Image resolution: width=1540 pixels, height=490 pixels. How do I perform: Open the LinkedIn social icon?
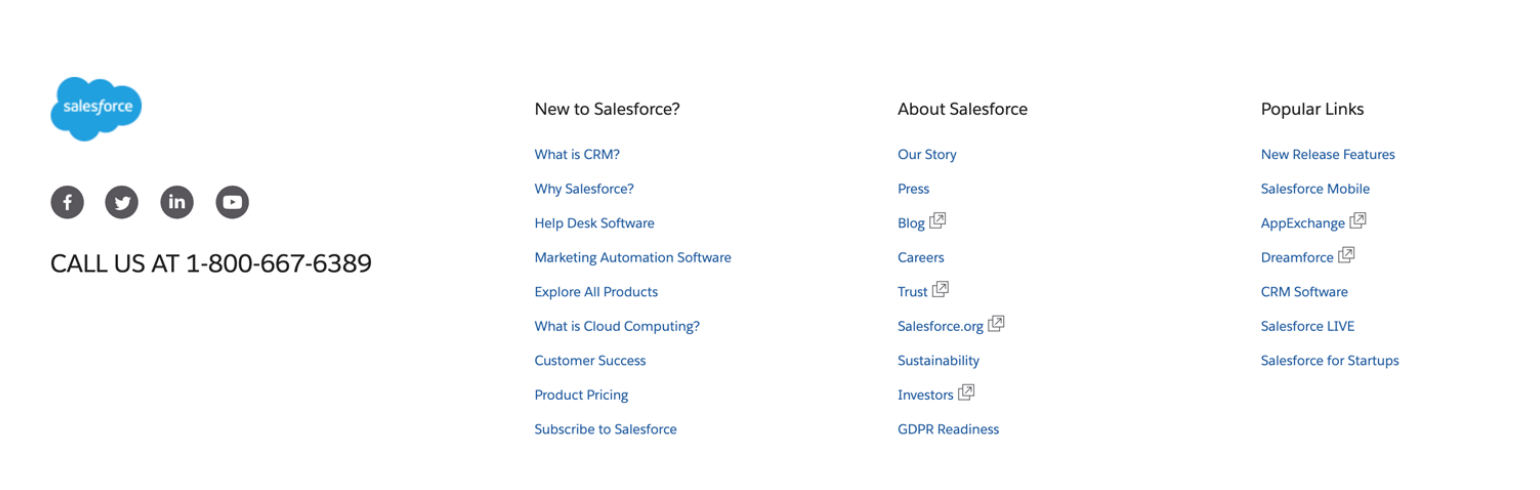click(x=177, y=202)
